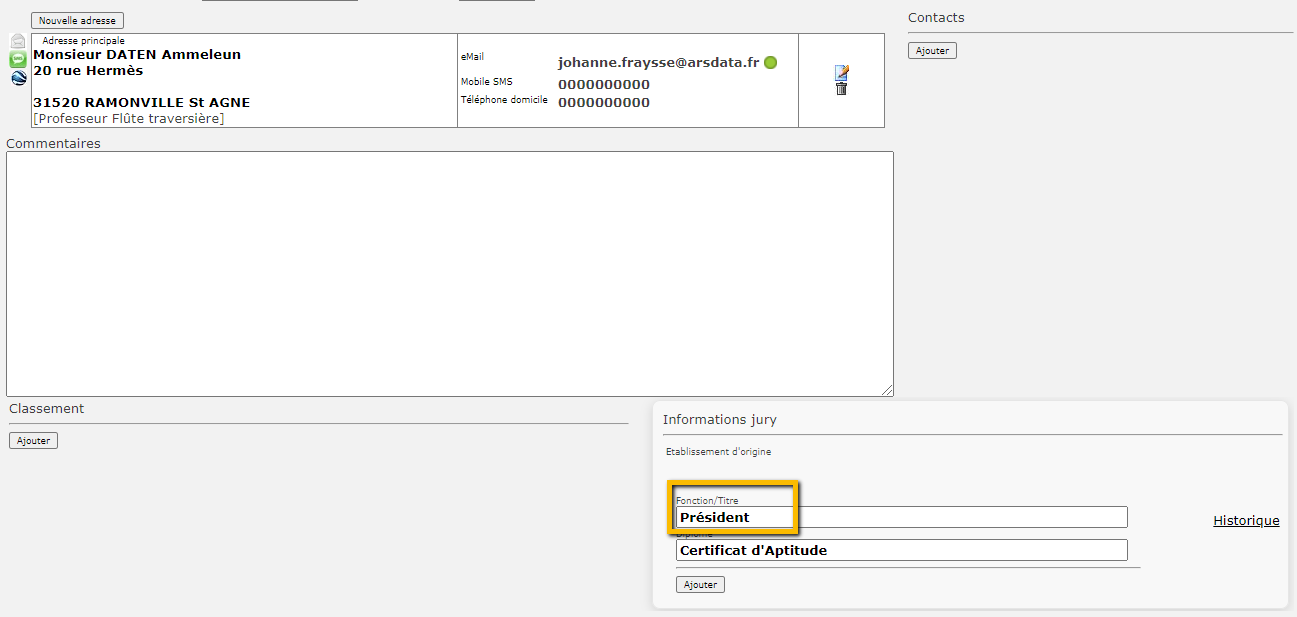Click the email johanne.fraysse@arsdata.fr
Image resolution: width=1297 pixels, height=617 pixels.
(658, 62)
